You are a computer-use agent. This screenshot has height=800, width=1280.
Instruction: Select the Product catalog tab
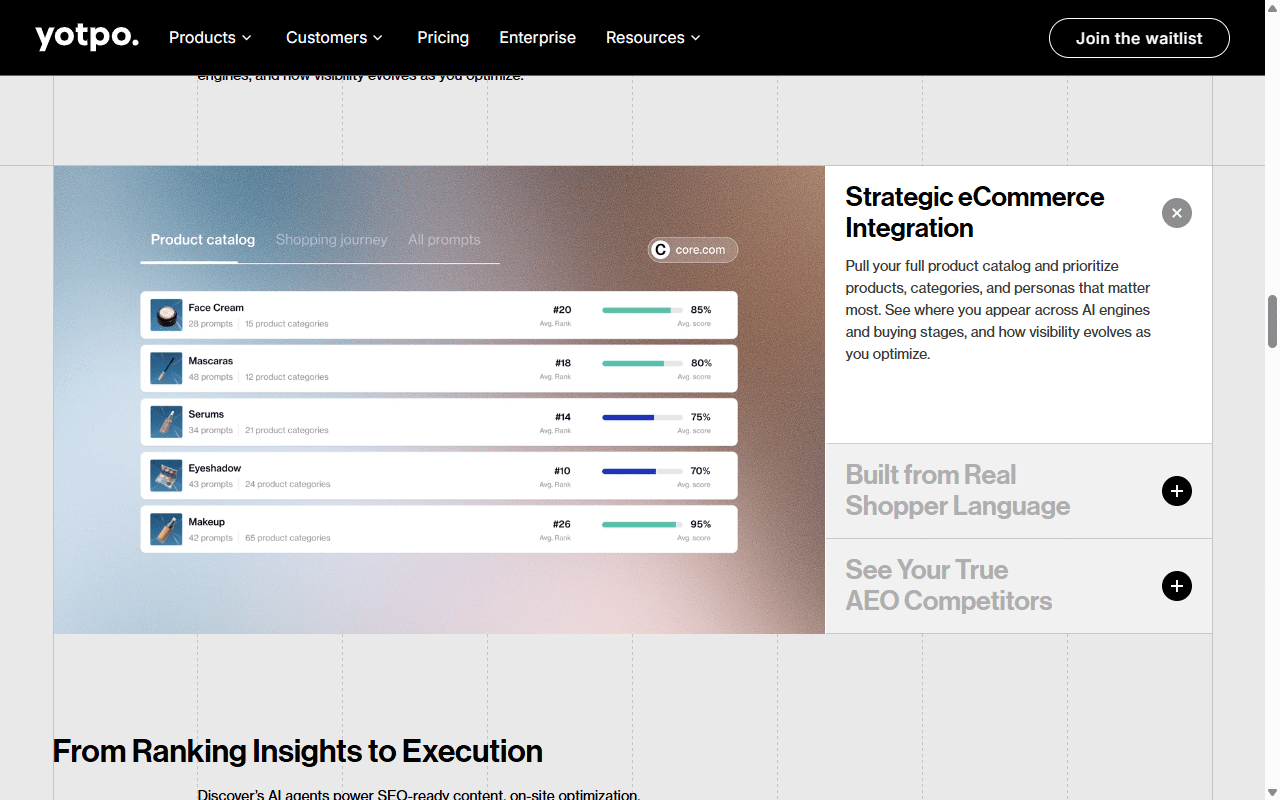203,240
